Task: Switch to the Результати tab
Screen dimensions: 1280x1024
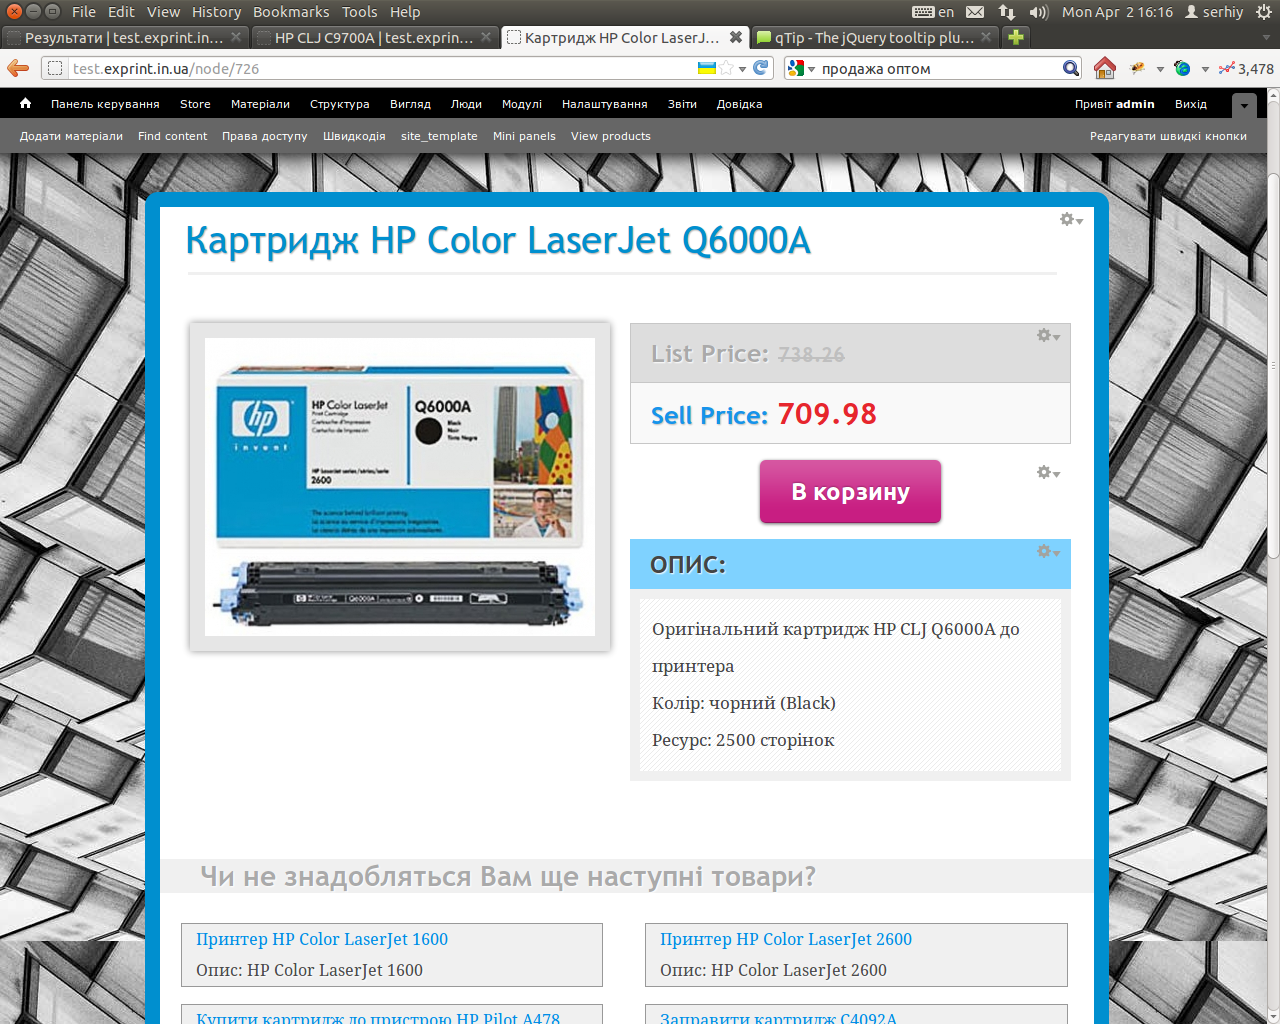Action: 124,37
